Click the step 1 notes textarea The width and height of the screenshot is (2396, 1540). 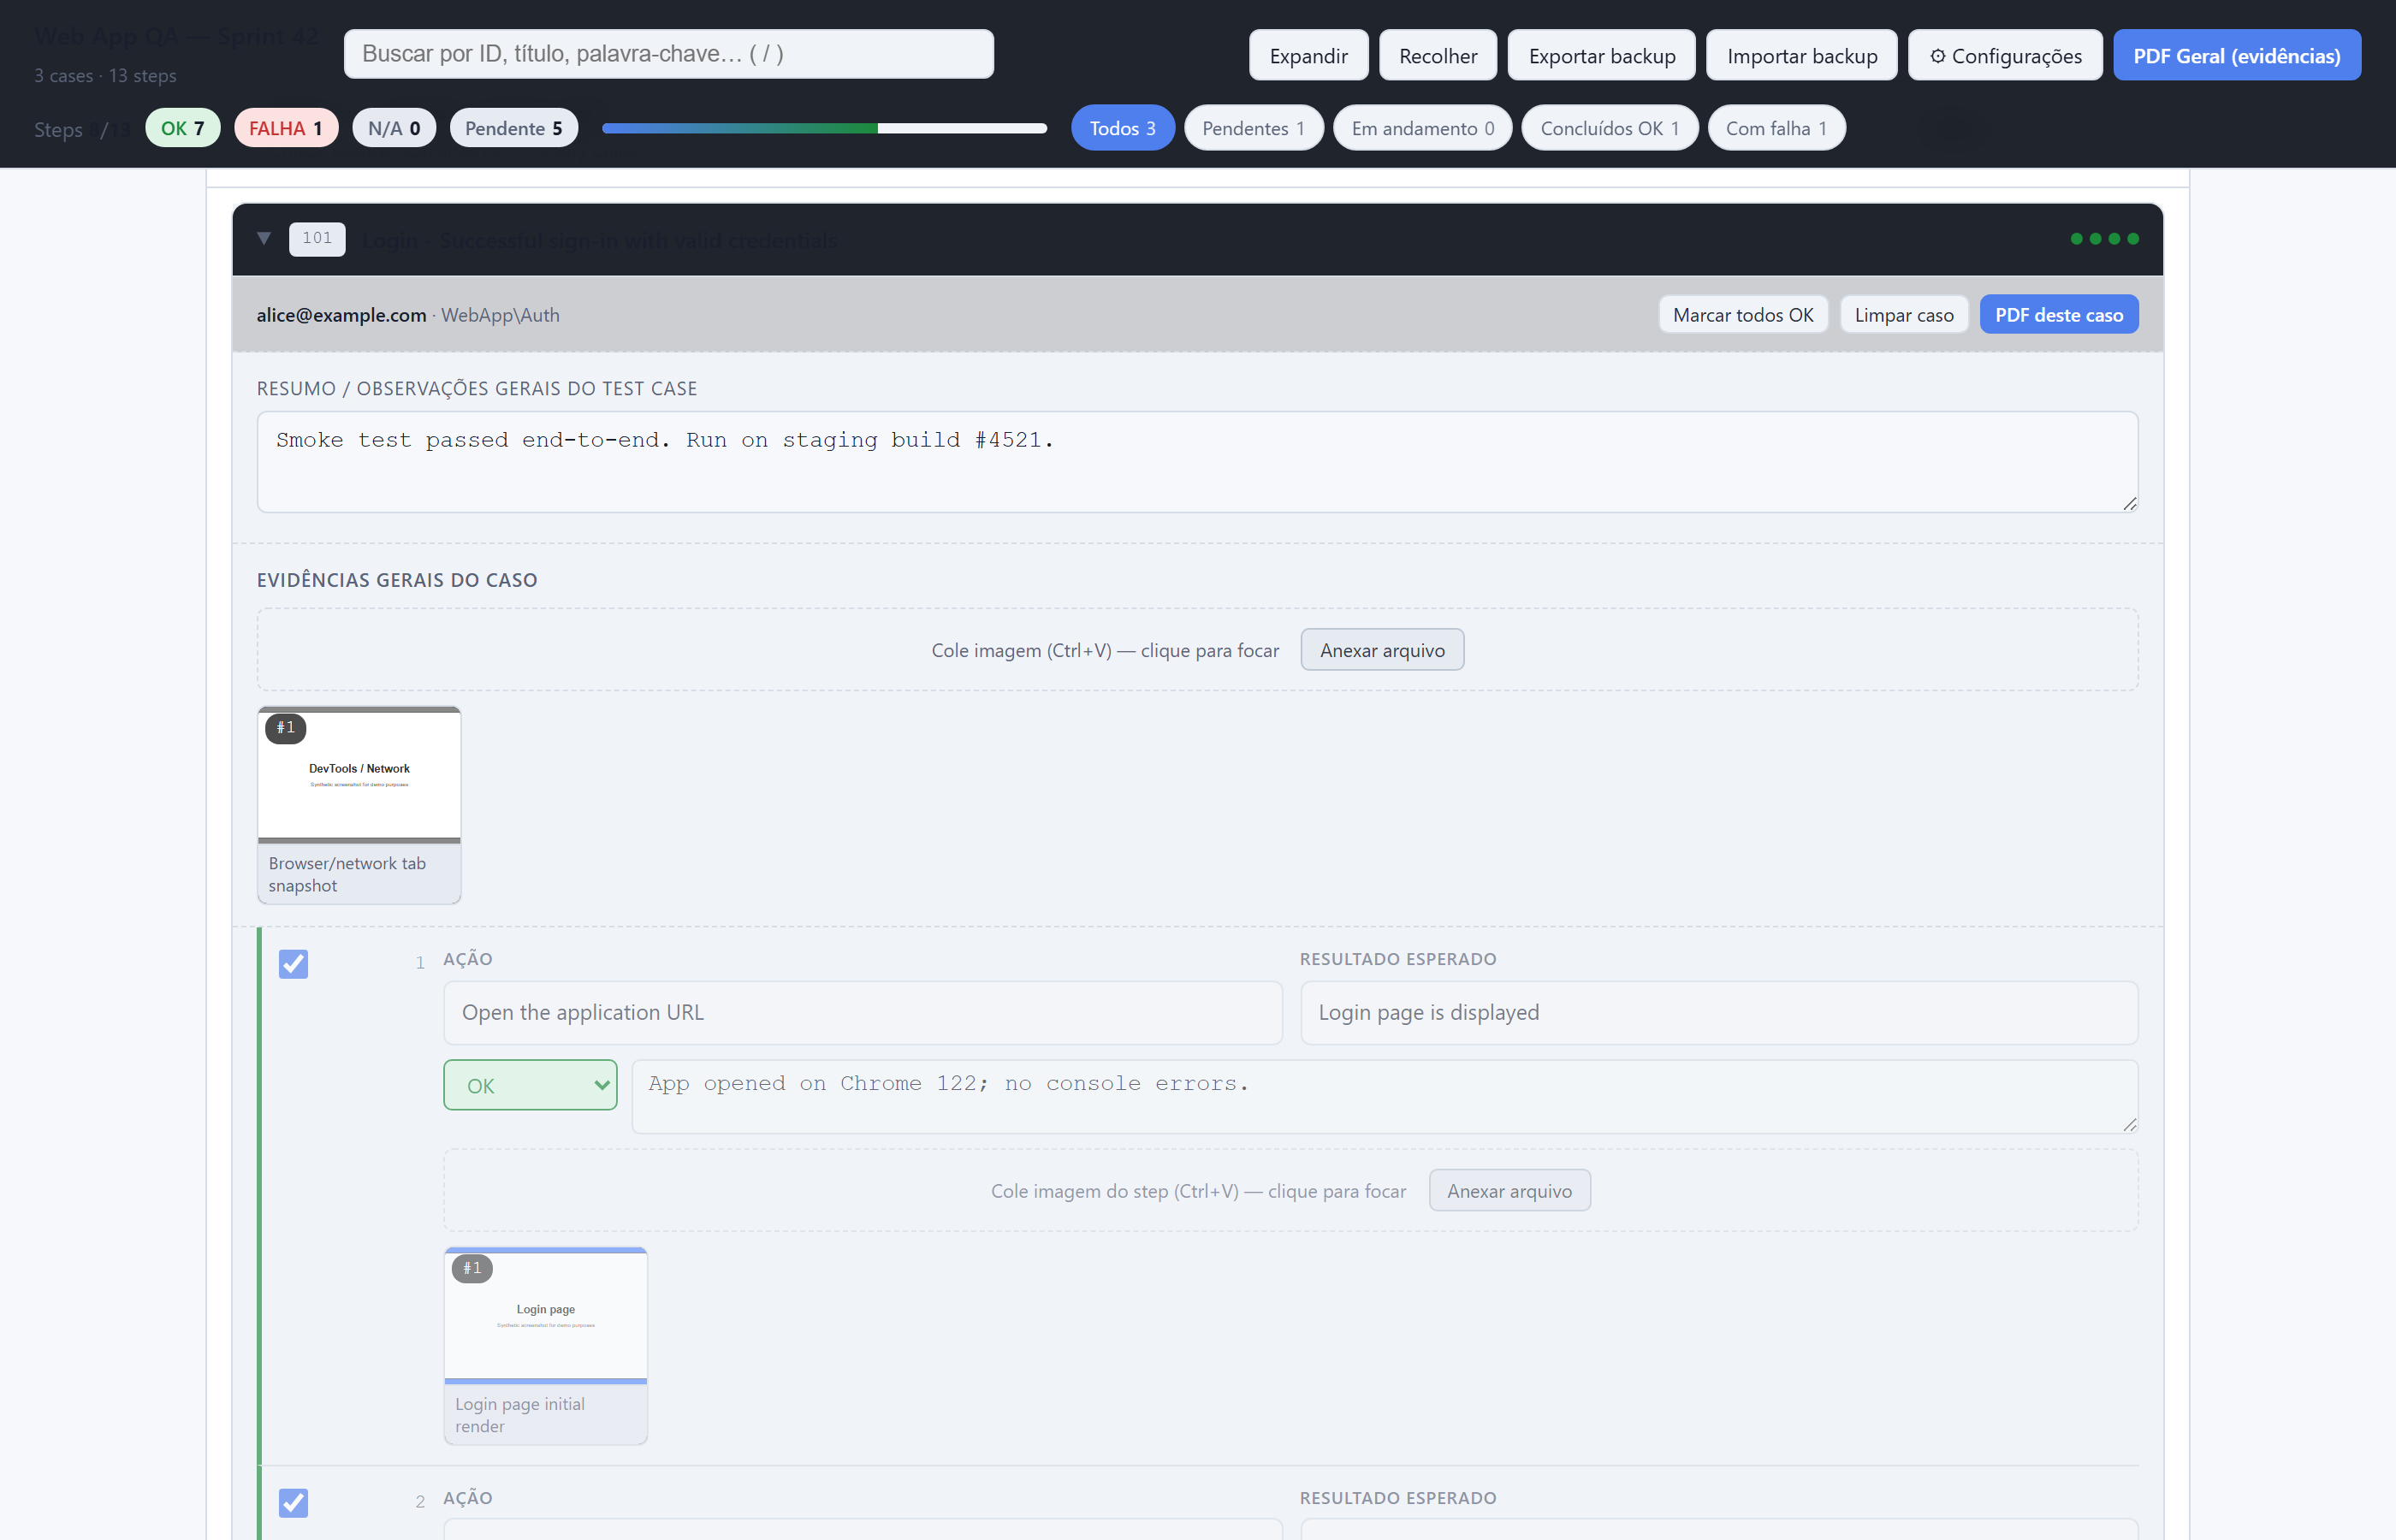coord(1385,1097)
